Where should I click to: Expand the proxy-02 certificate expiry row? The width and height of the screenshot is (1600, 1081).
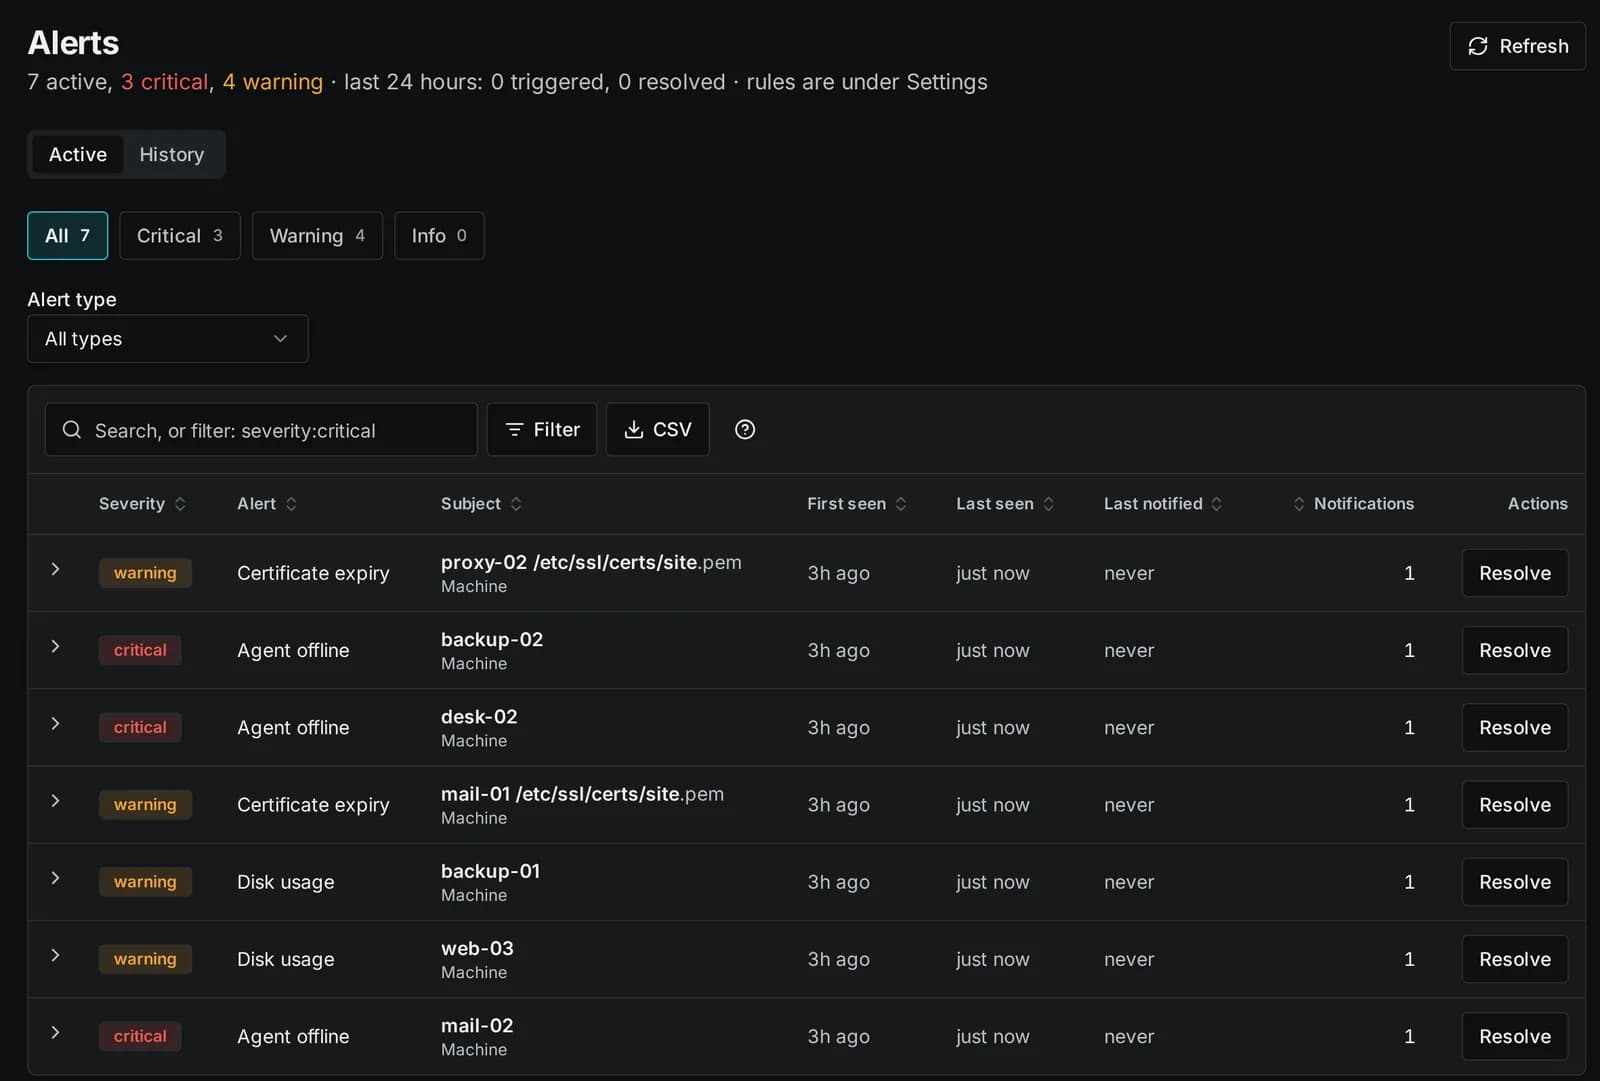coord(55,569)
